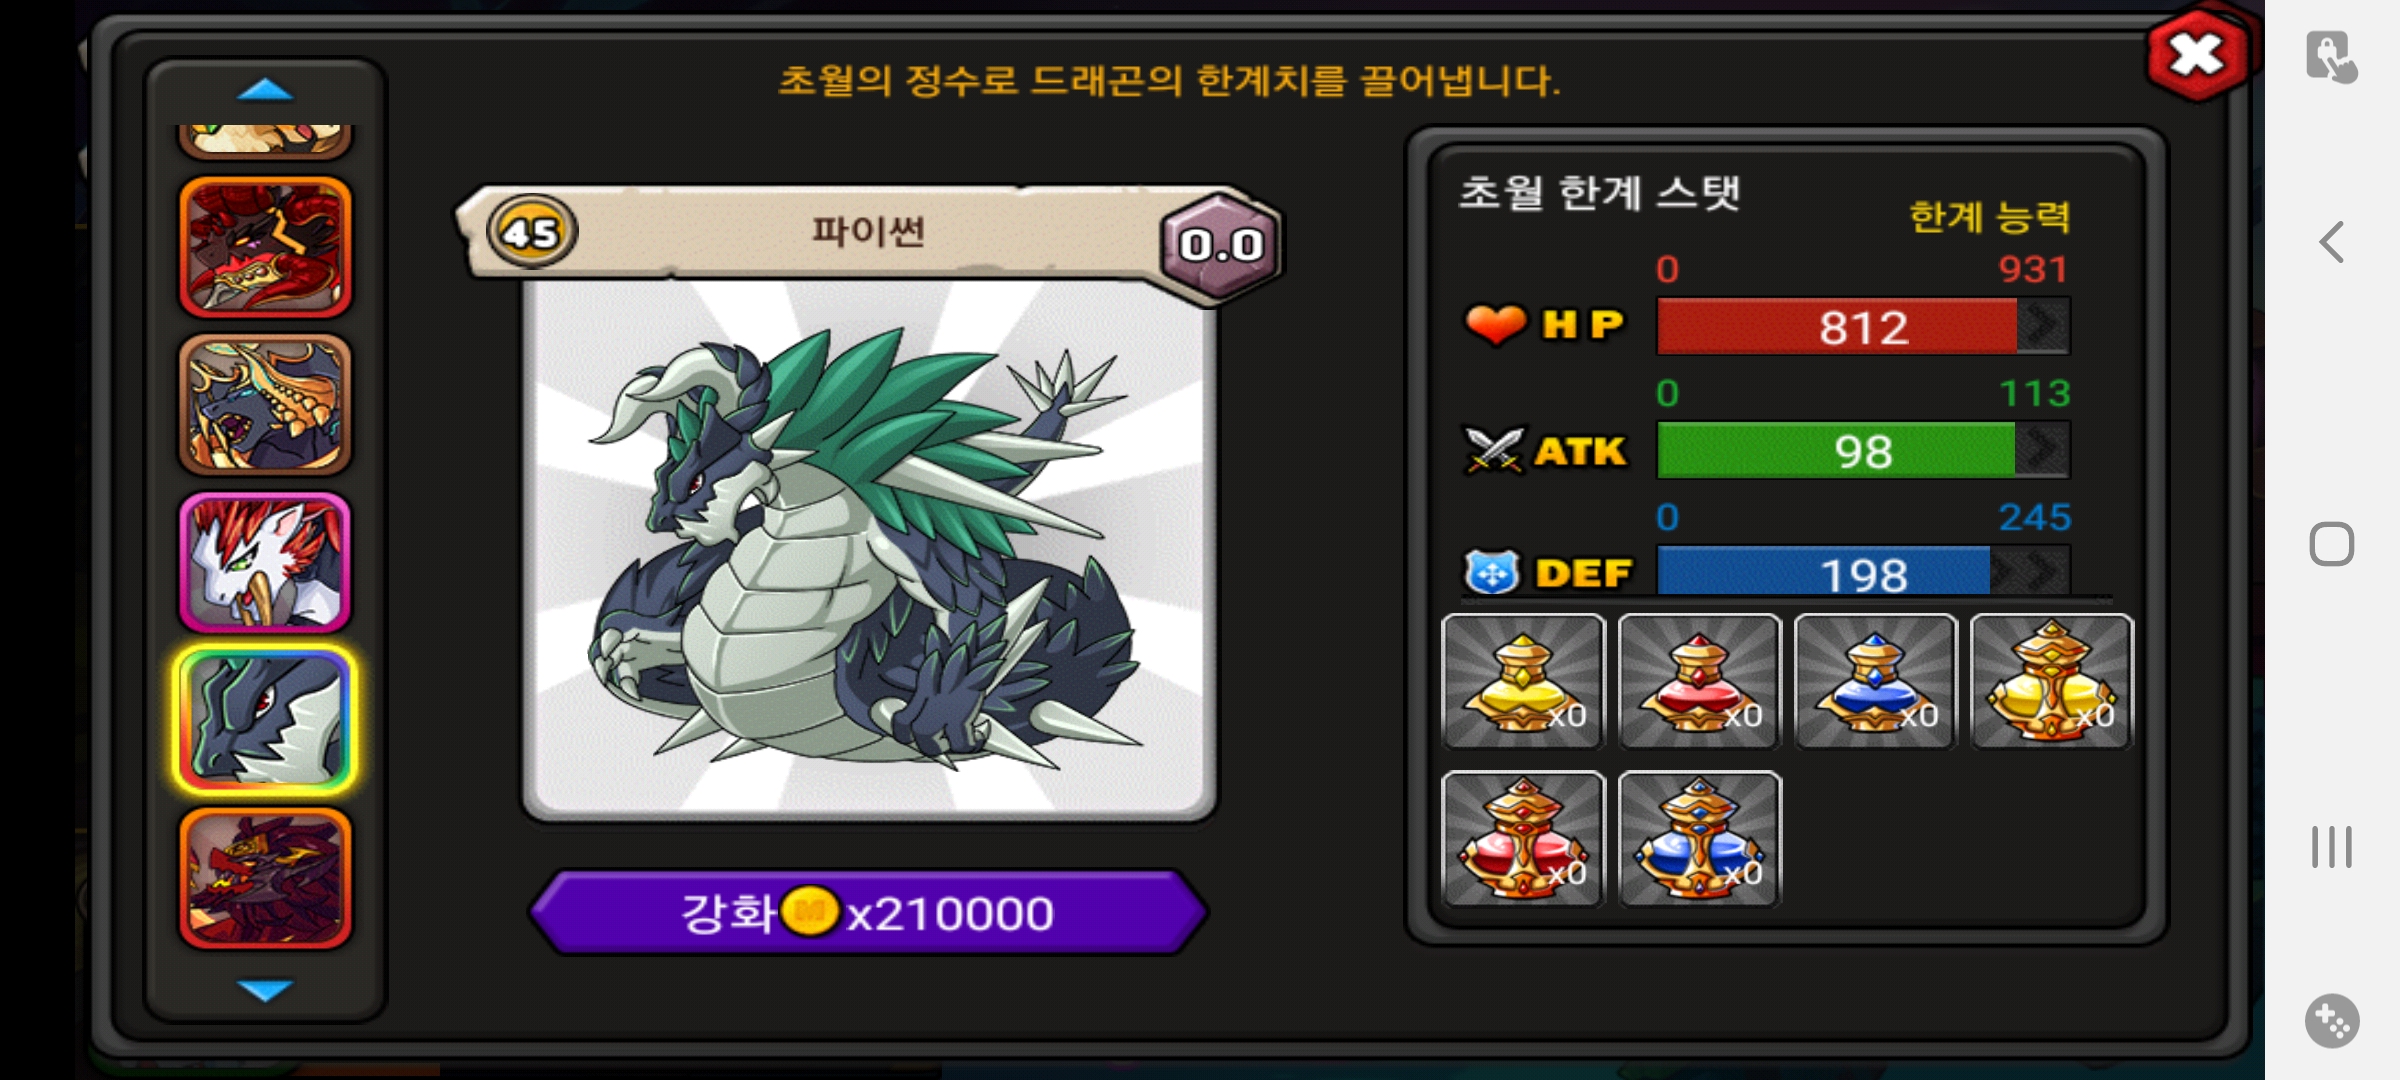Click the 강화 enhance button costing 210000

tap(868, 912)
